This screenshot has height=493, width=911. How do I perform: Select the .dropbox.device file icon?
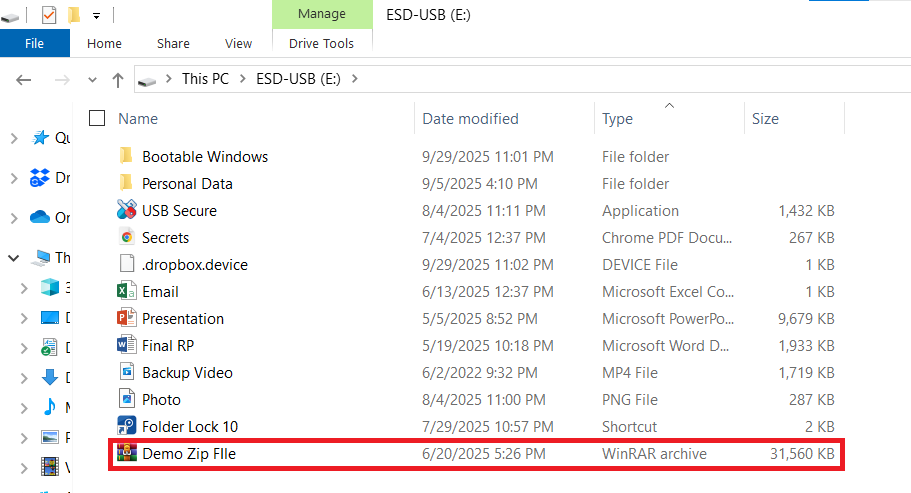(x=127, y=264)
